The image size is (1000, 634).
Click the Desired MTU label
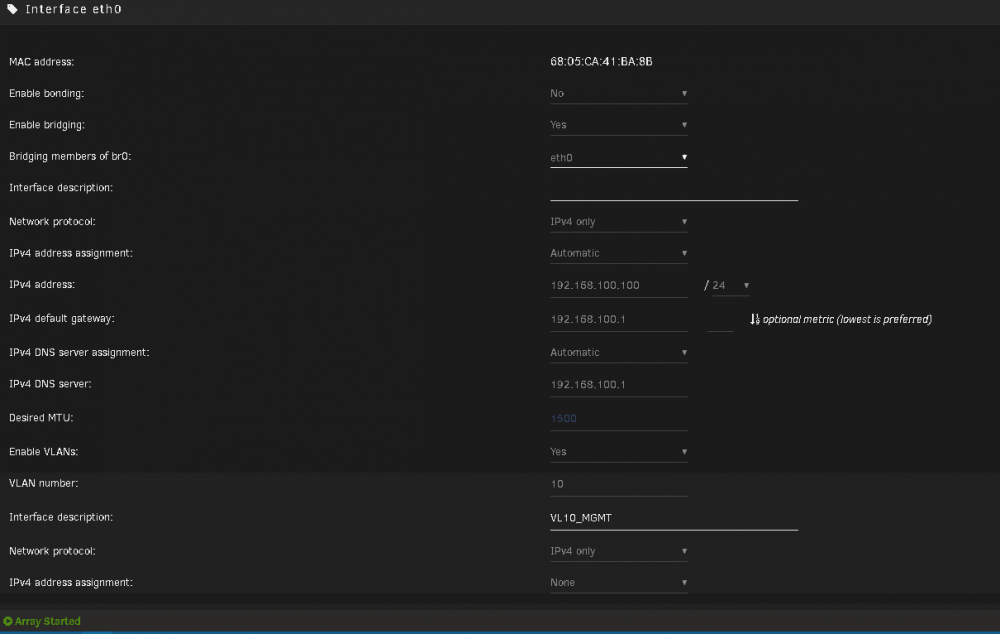41,418
